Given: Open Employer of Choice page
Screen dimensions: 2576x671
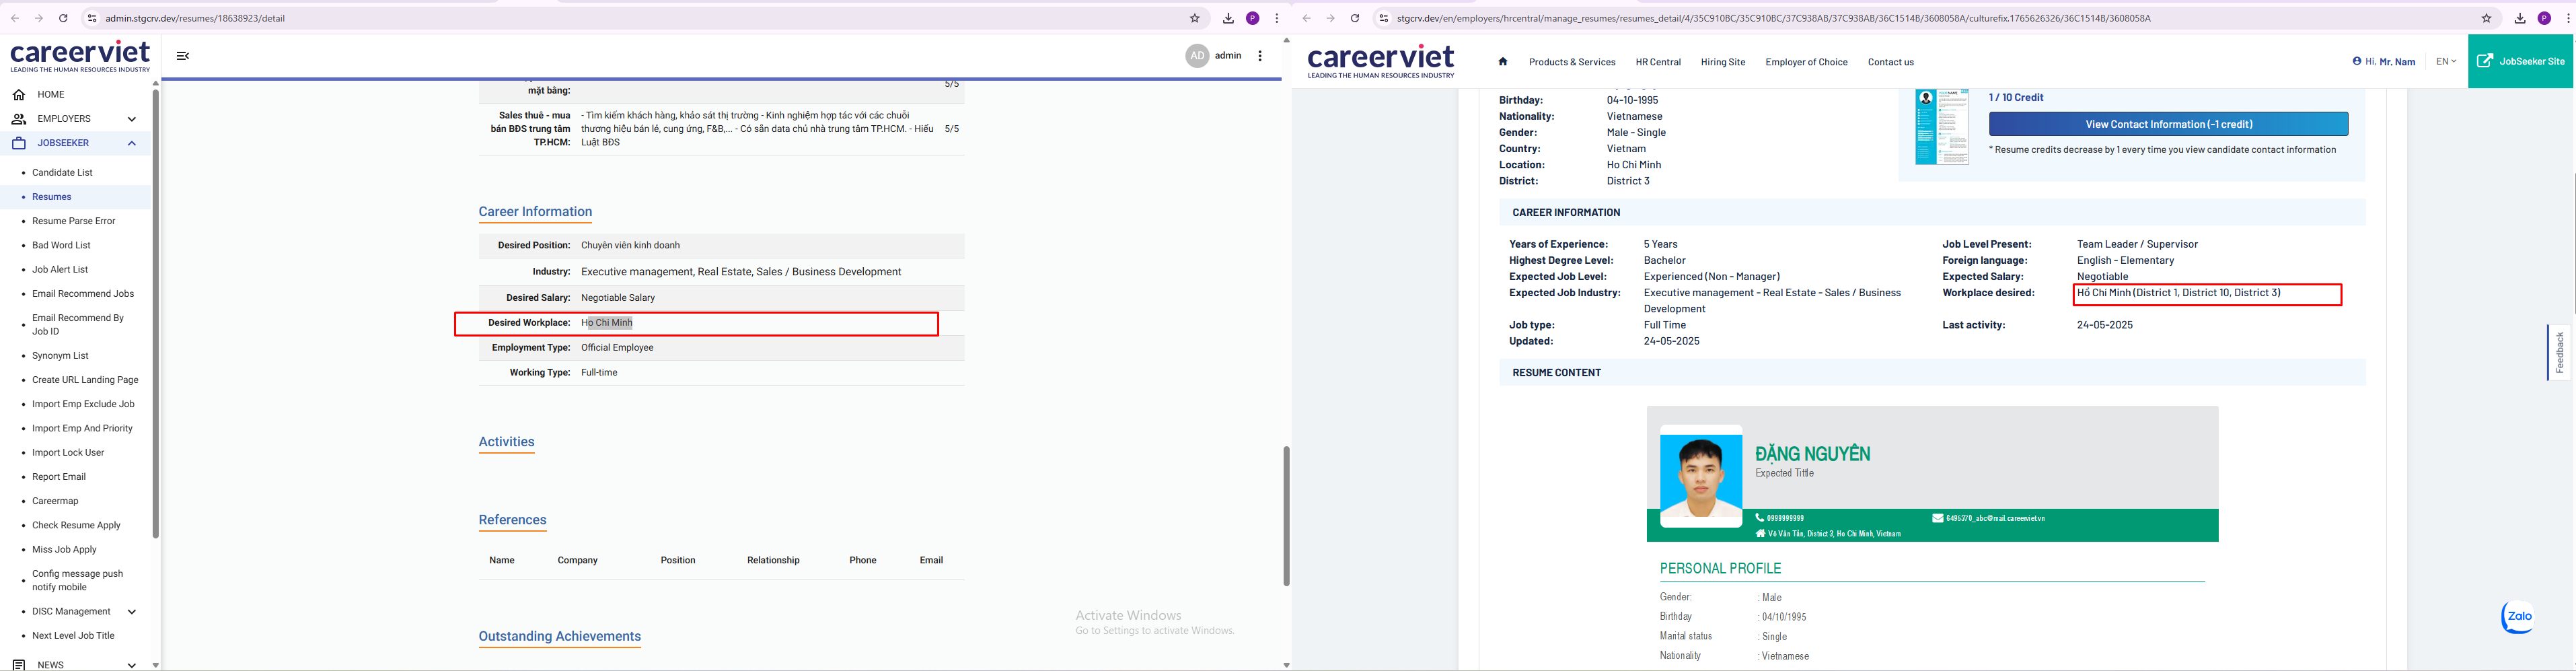Looking at the screenshot, I should (x=1806, y=62).
